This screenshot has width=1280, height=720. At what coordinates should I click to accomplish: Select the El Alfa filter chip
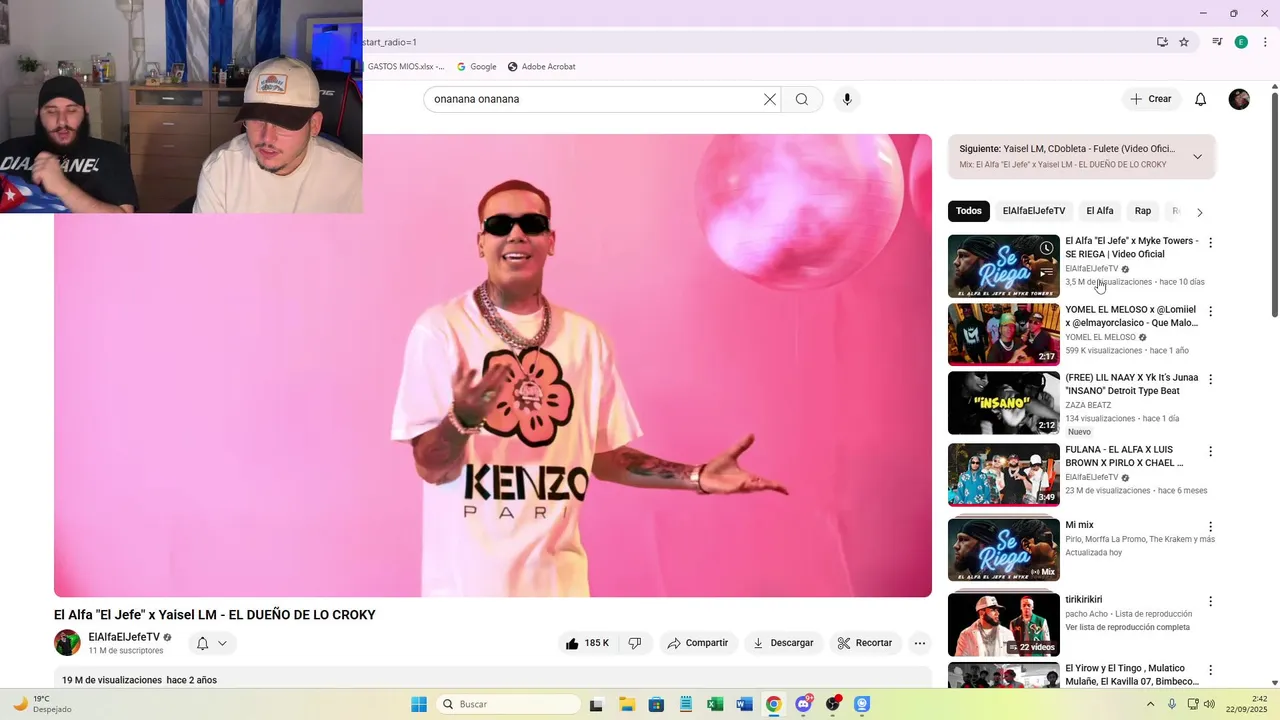1100,211
